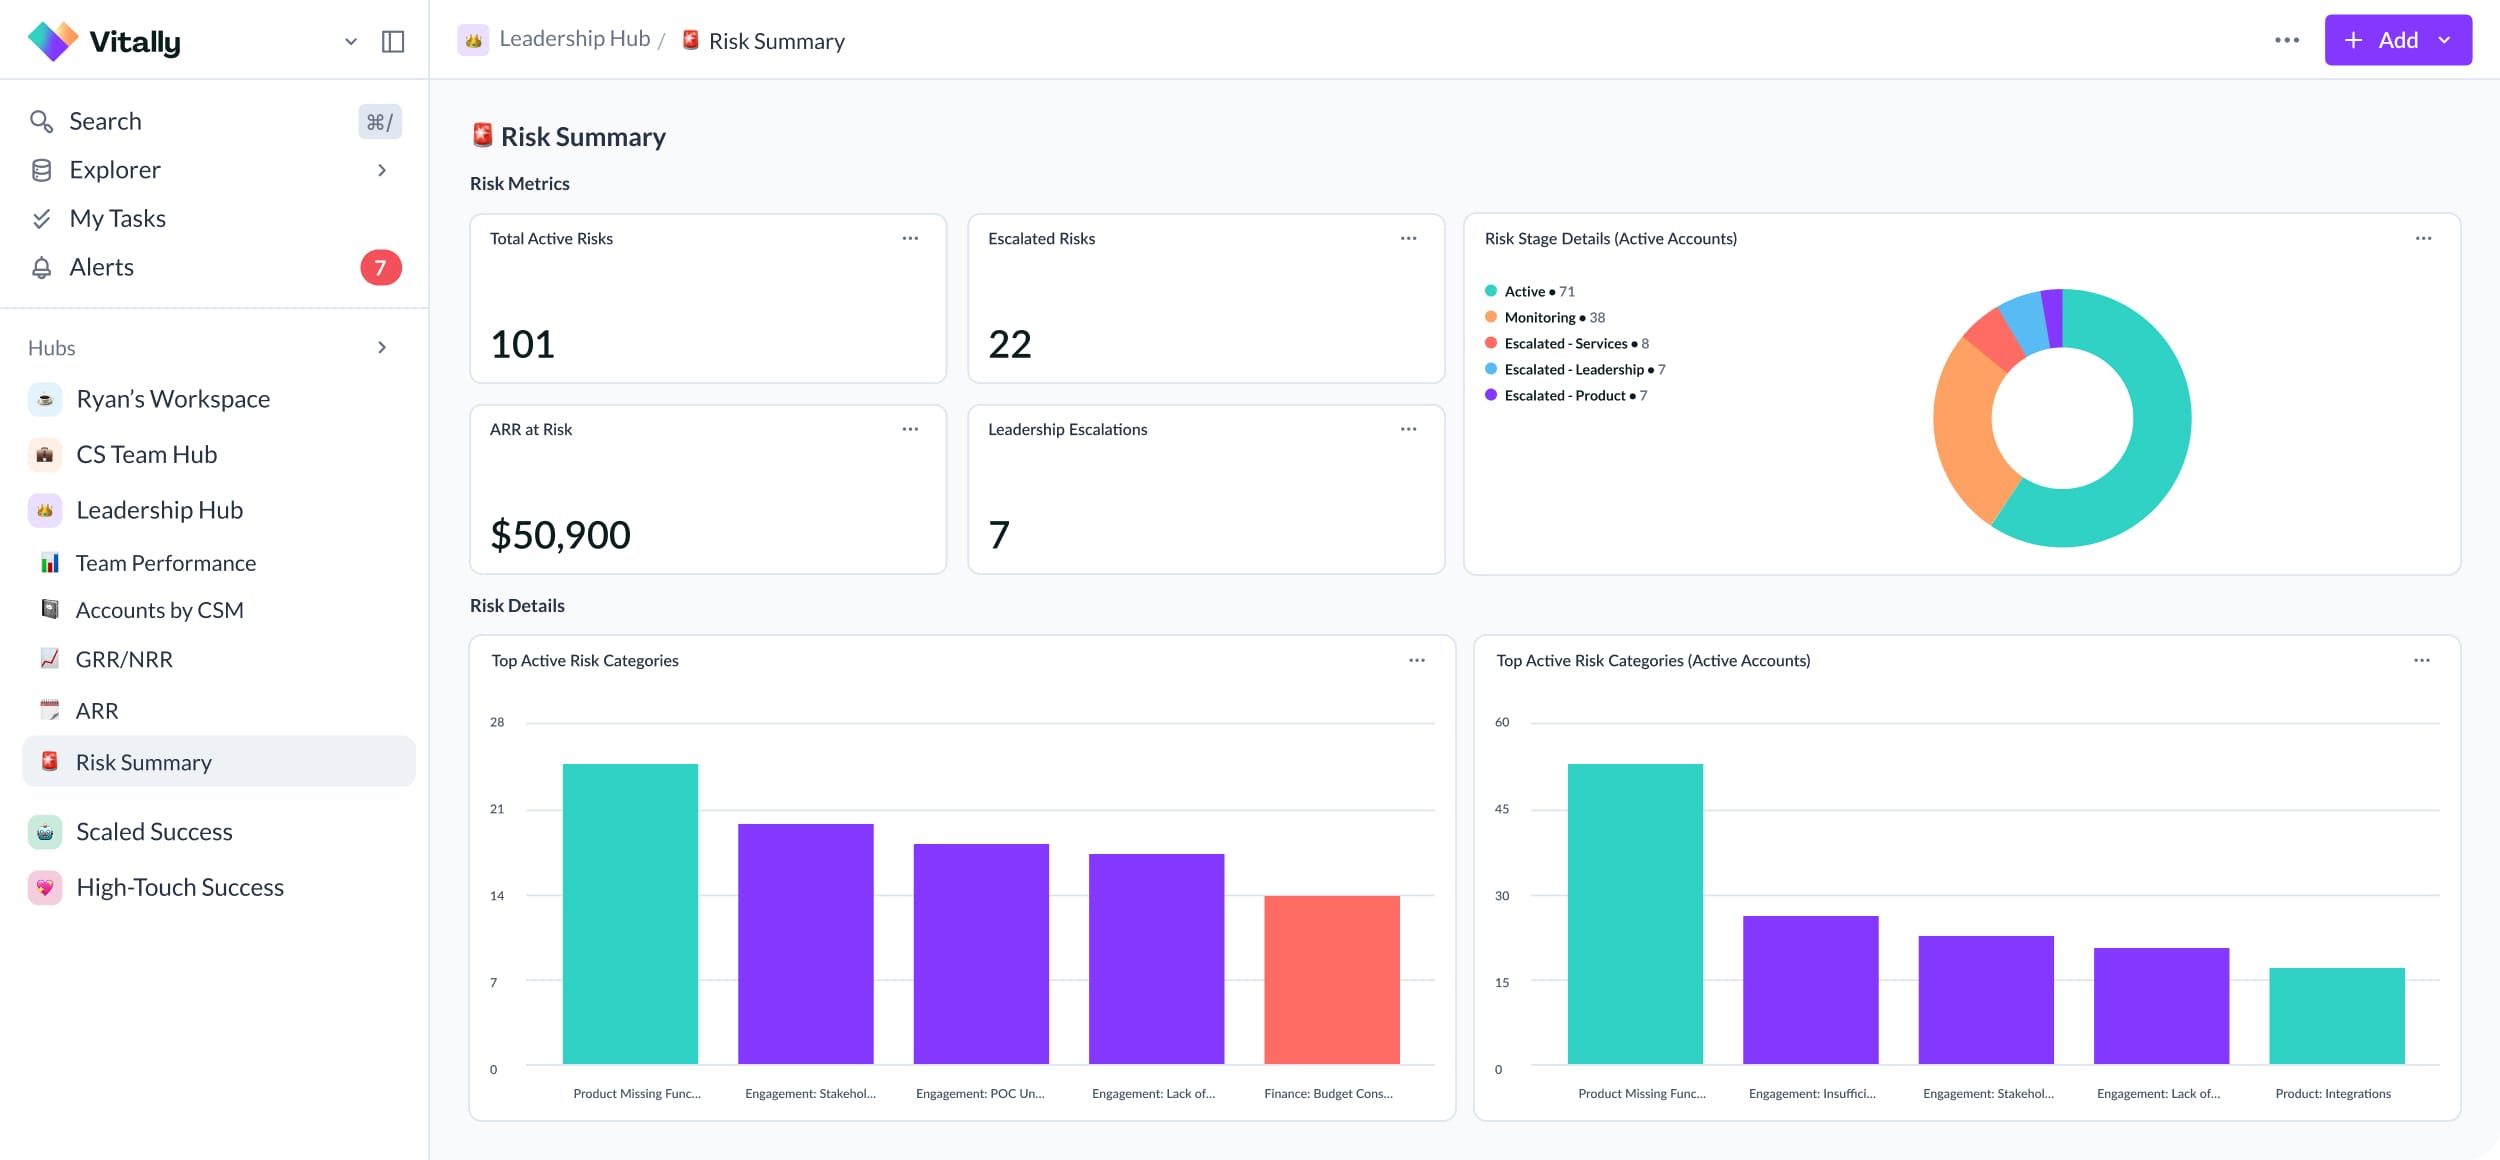
Task: Toggle the sidebar collapse panel icon
Action: (x=393, y=41)
